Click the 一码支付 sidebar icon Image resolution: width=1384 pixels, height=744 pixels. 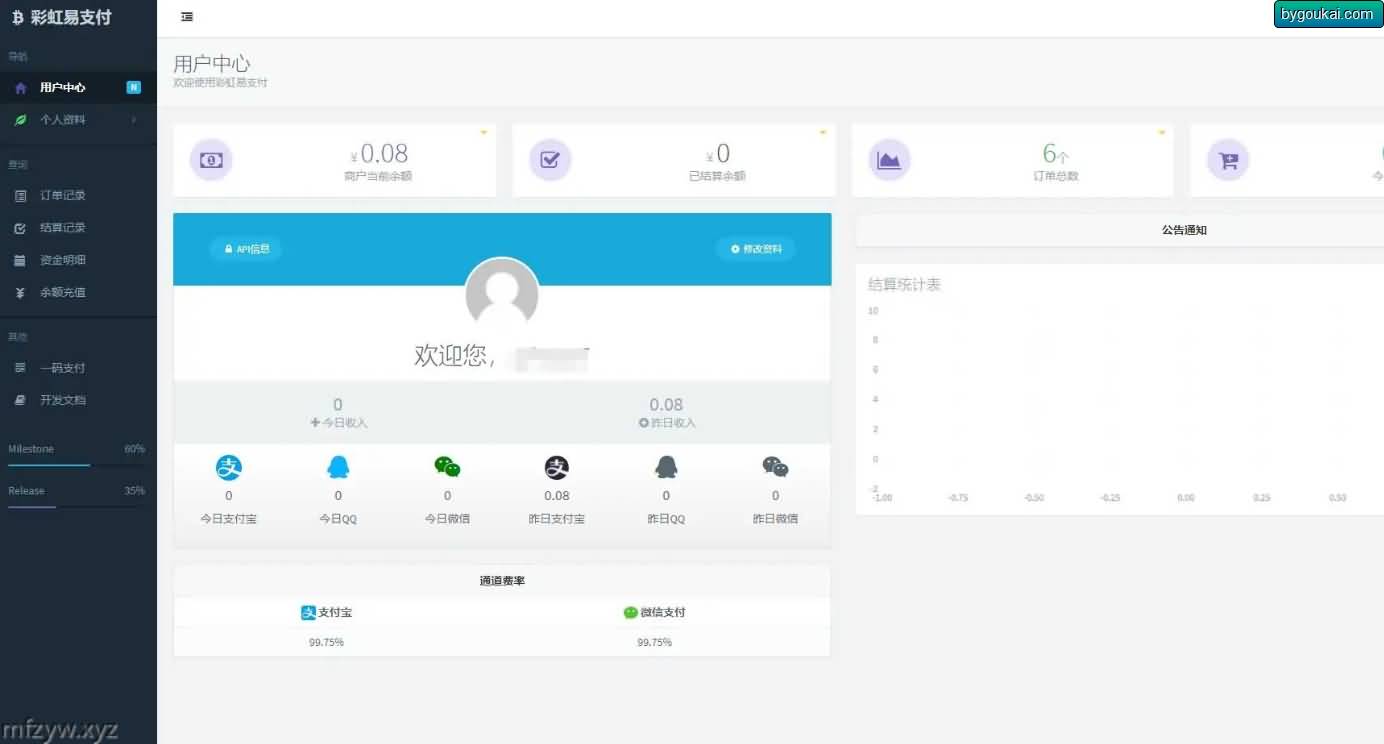pos(20,368)
